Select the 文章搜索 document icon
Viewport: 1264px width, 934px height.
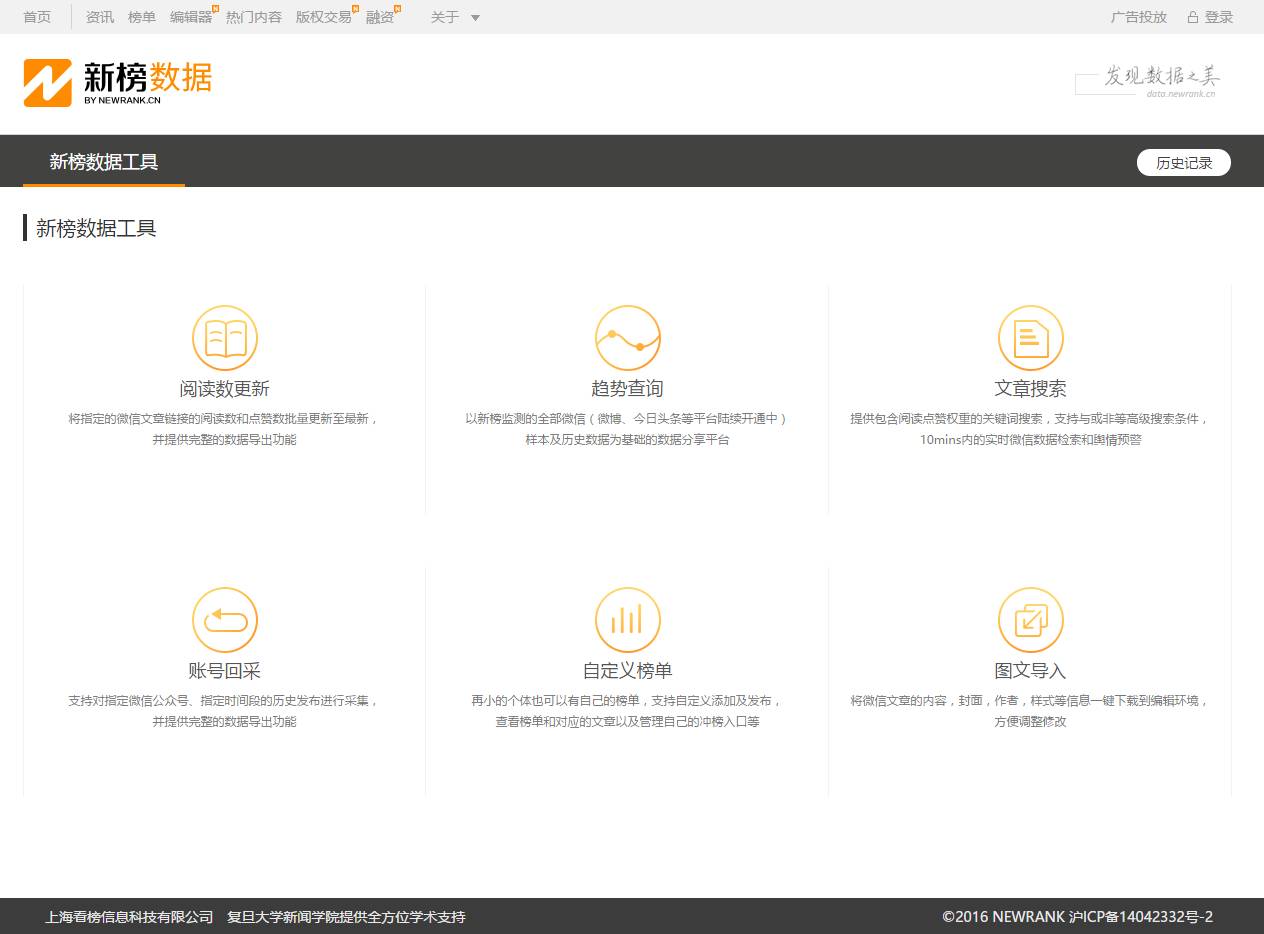[1030, 338]
